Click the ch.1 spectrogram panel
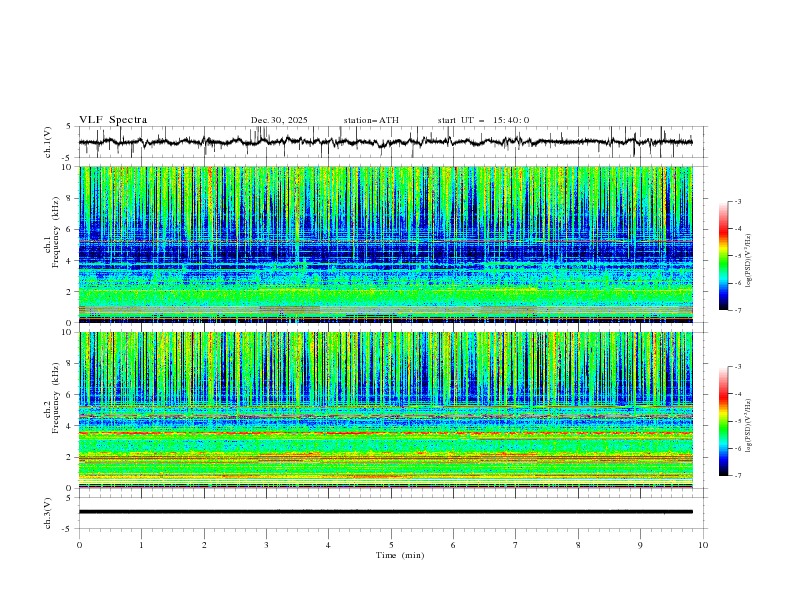This screenshot has width=792, height=612. 386,244
